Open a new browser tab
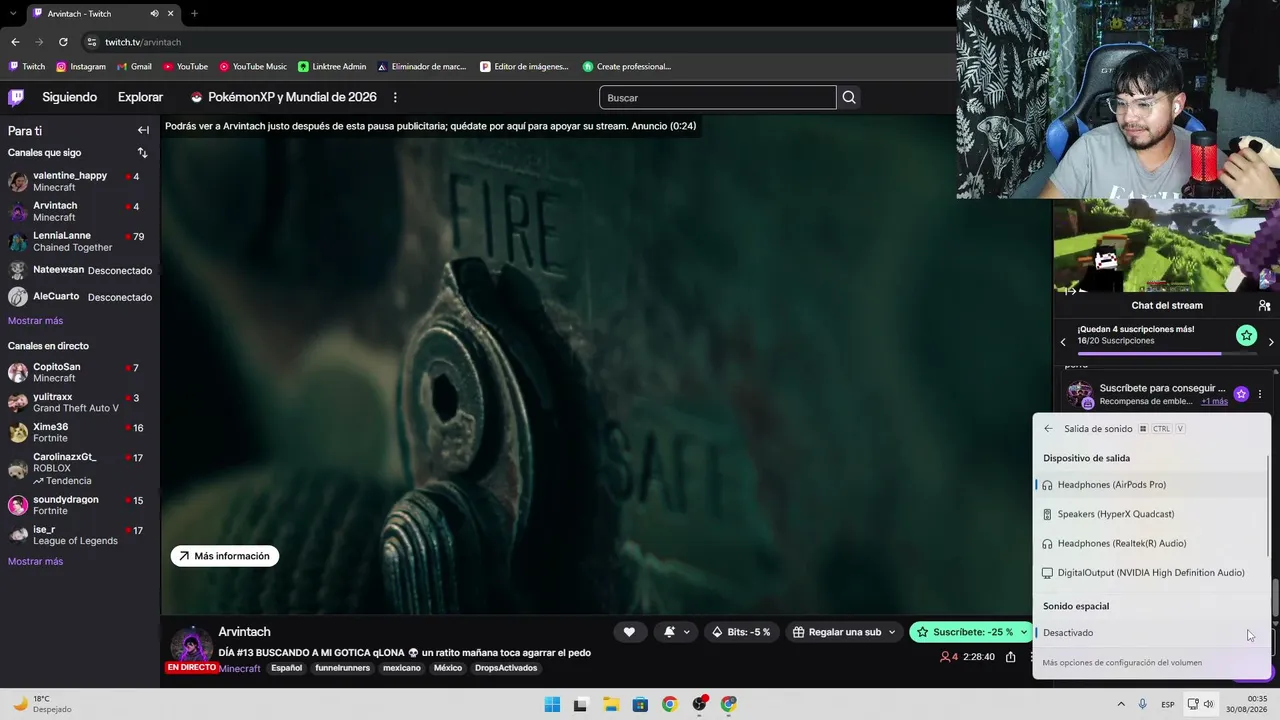Screen dimensions: 1280x720 194,14
